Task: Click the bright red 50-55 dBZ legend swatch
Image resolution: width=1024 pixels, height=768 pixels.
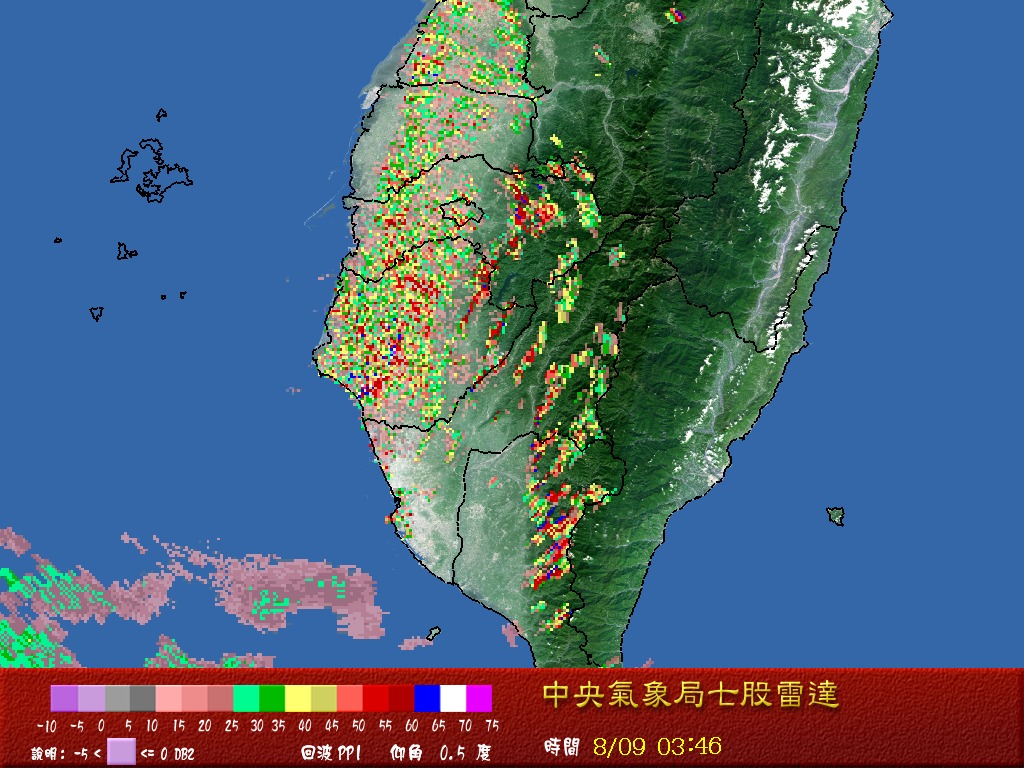Action: click(376, 698)
